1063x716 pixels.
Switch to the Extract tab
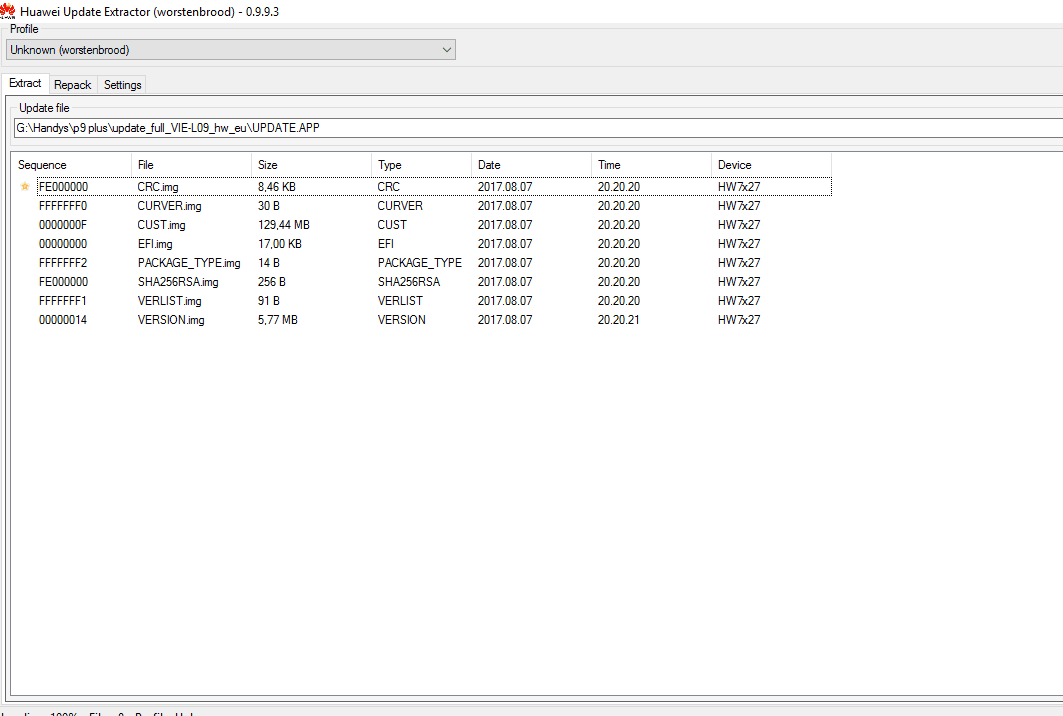point(25,83)
